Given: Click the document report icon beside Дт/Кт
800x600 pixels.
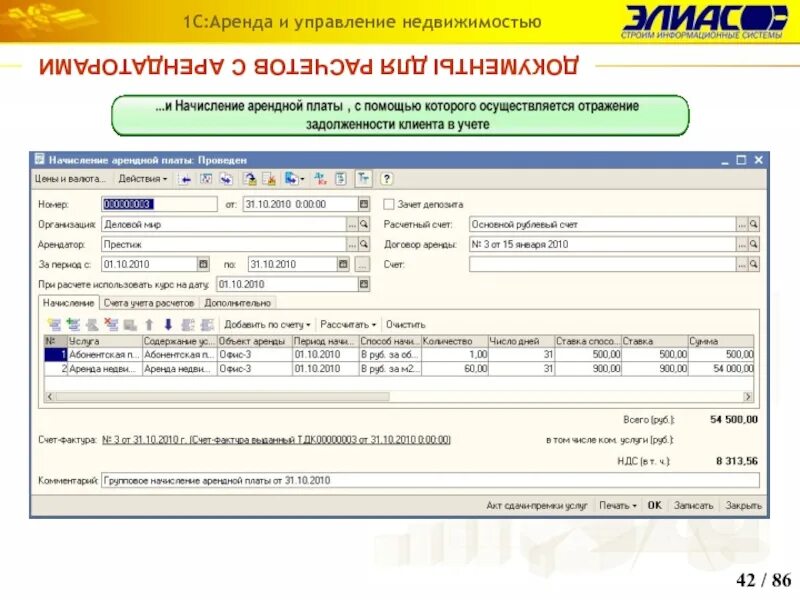Looking at the screenshot, I should click(x=340, y=179).
